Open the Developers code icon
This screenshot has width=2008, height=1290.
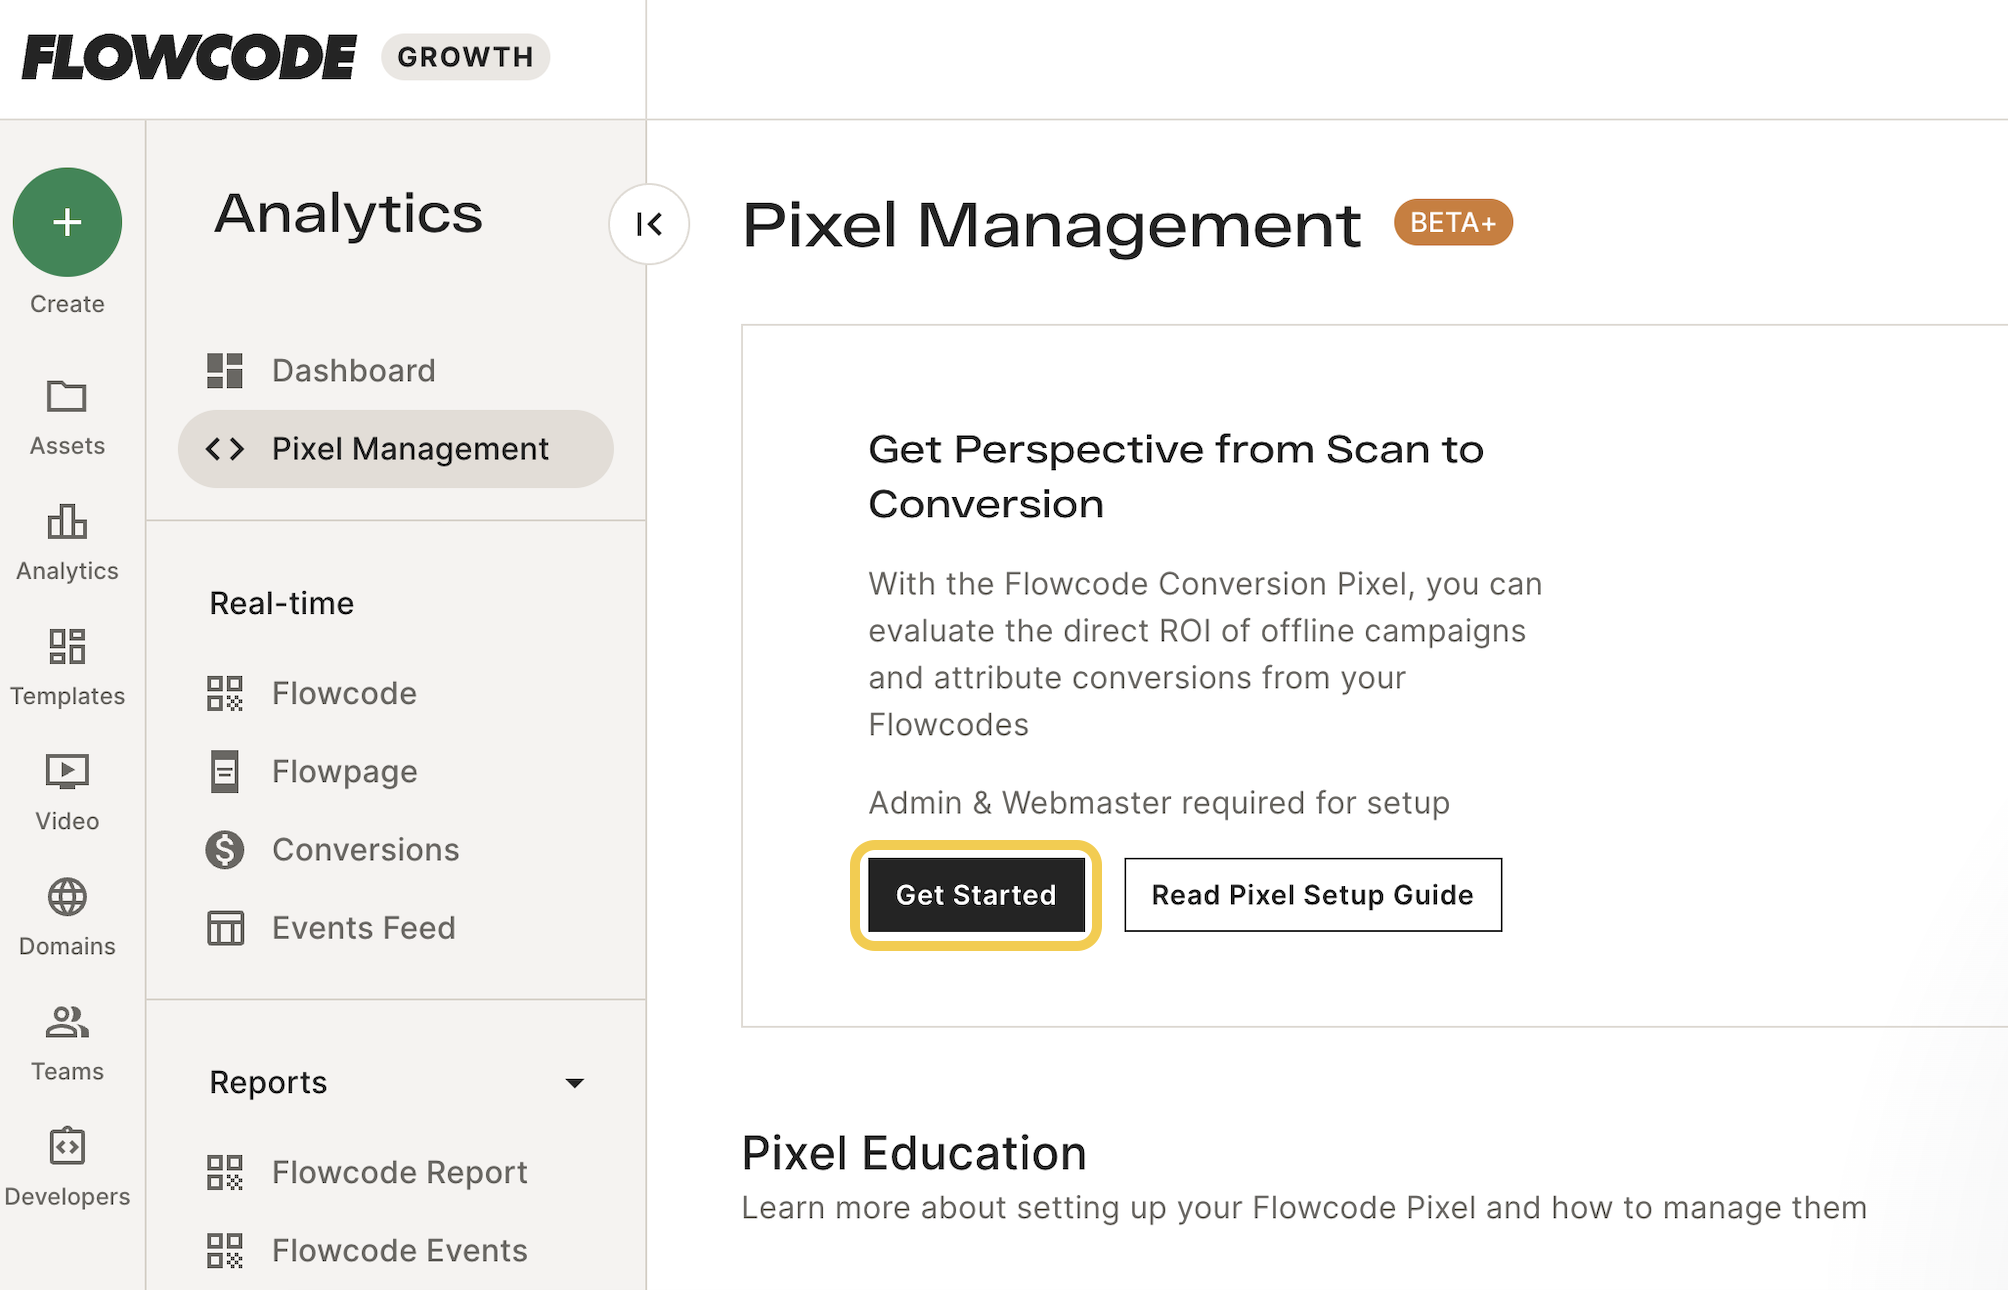(67, 1146)
